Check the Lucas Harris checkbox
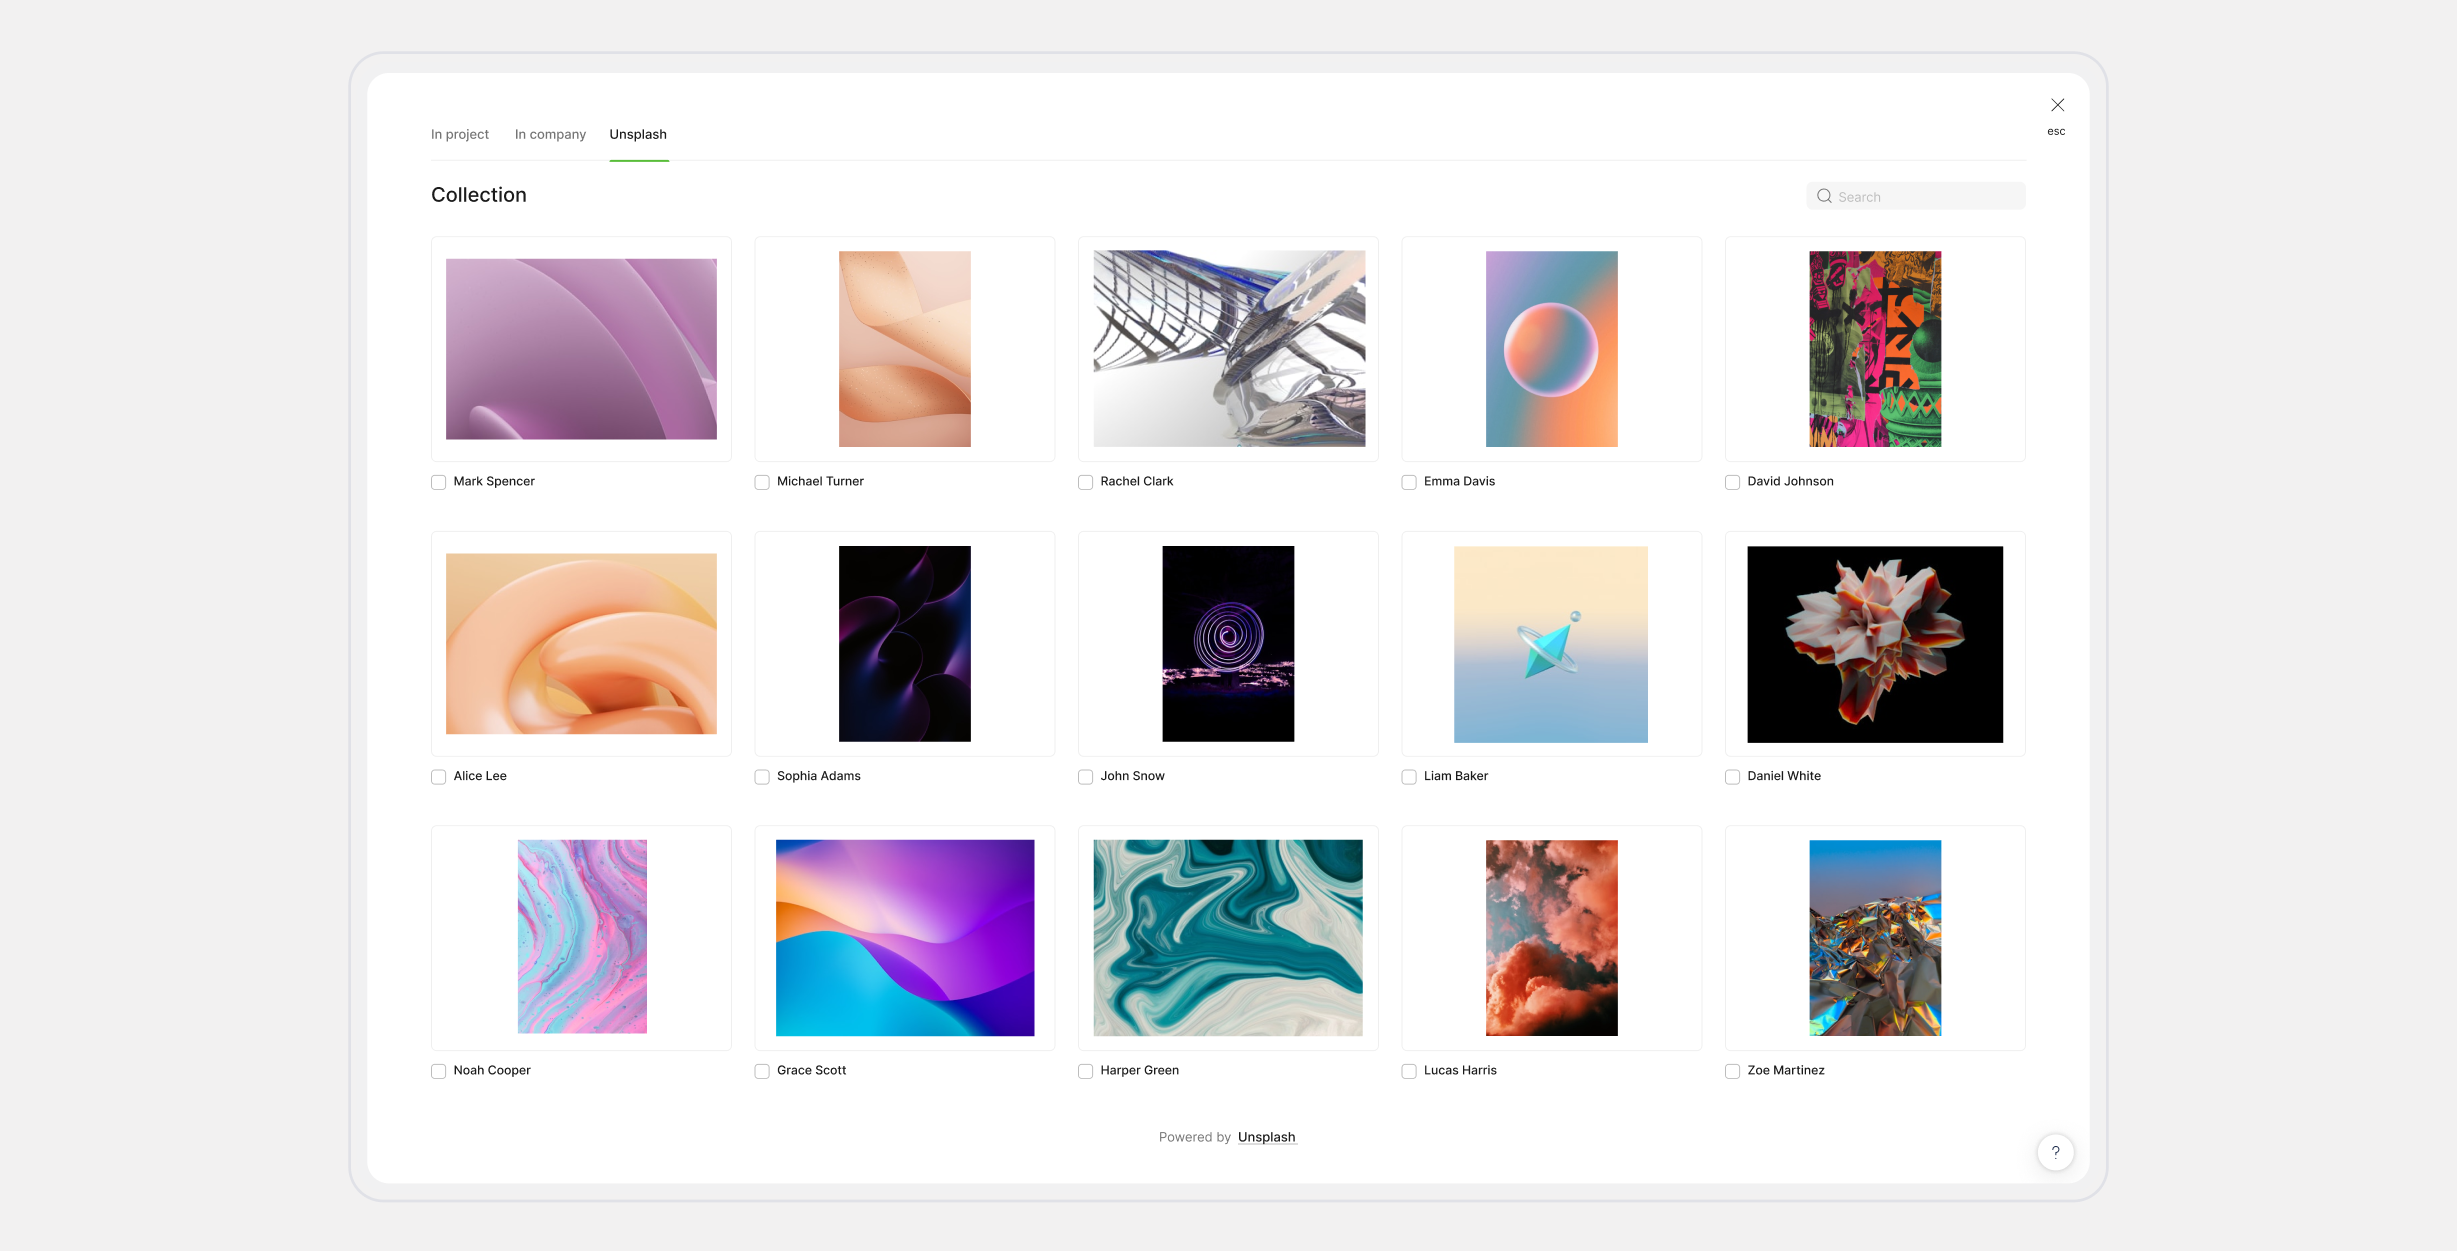2457x1251 pixels. pos(1409,1071)
